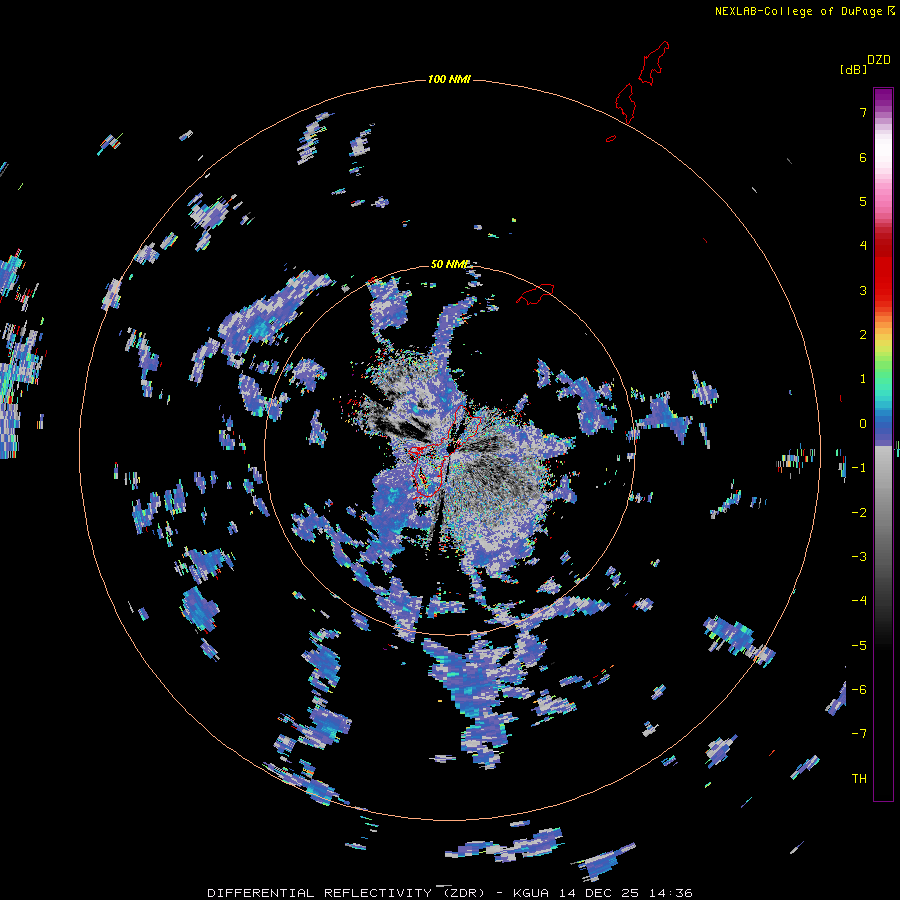Click the -7 value on the color scale
Viewport: 900px width, 900px height.
(859, 734)
